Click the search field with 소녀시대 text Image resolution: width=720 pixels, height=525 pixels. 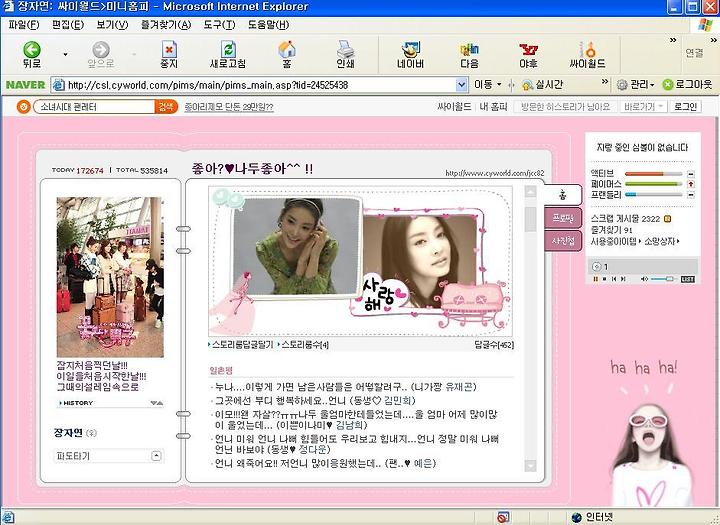click(94, 107)
